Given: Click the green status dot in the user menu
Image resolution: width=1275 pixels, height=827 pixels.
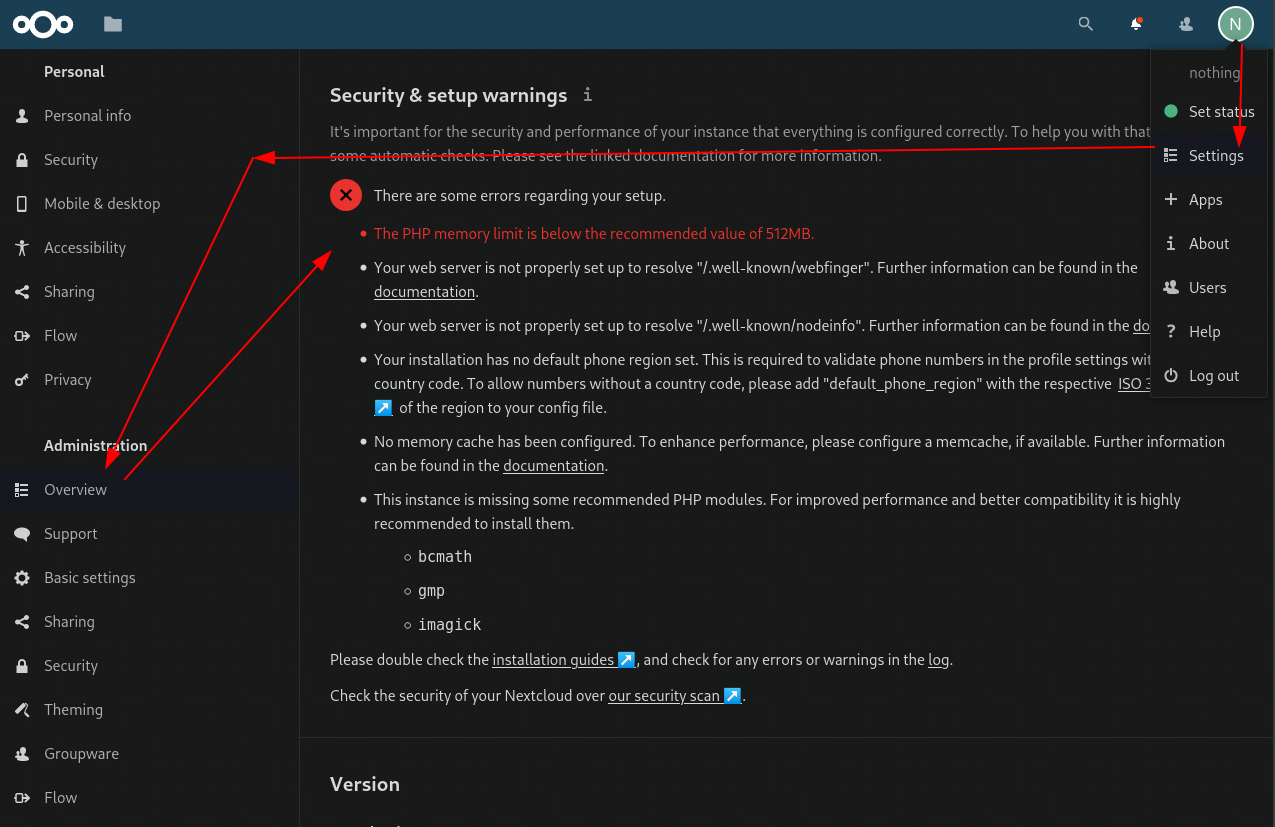Looking at the screenshot, I should pos(1171,112).
